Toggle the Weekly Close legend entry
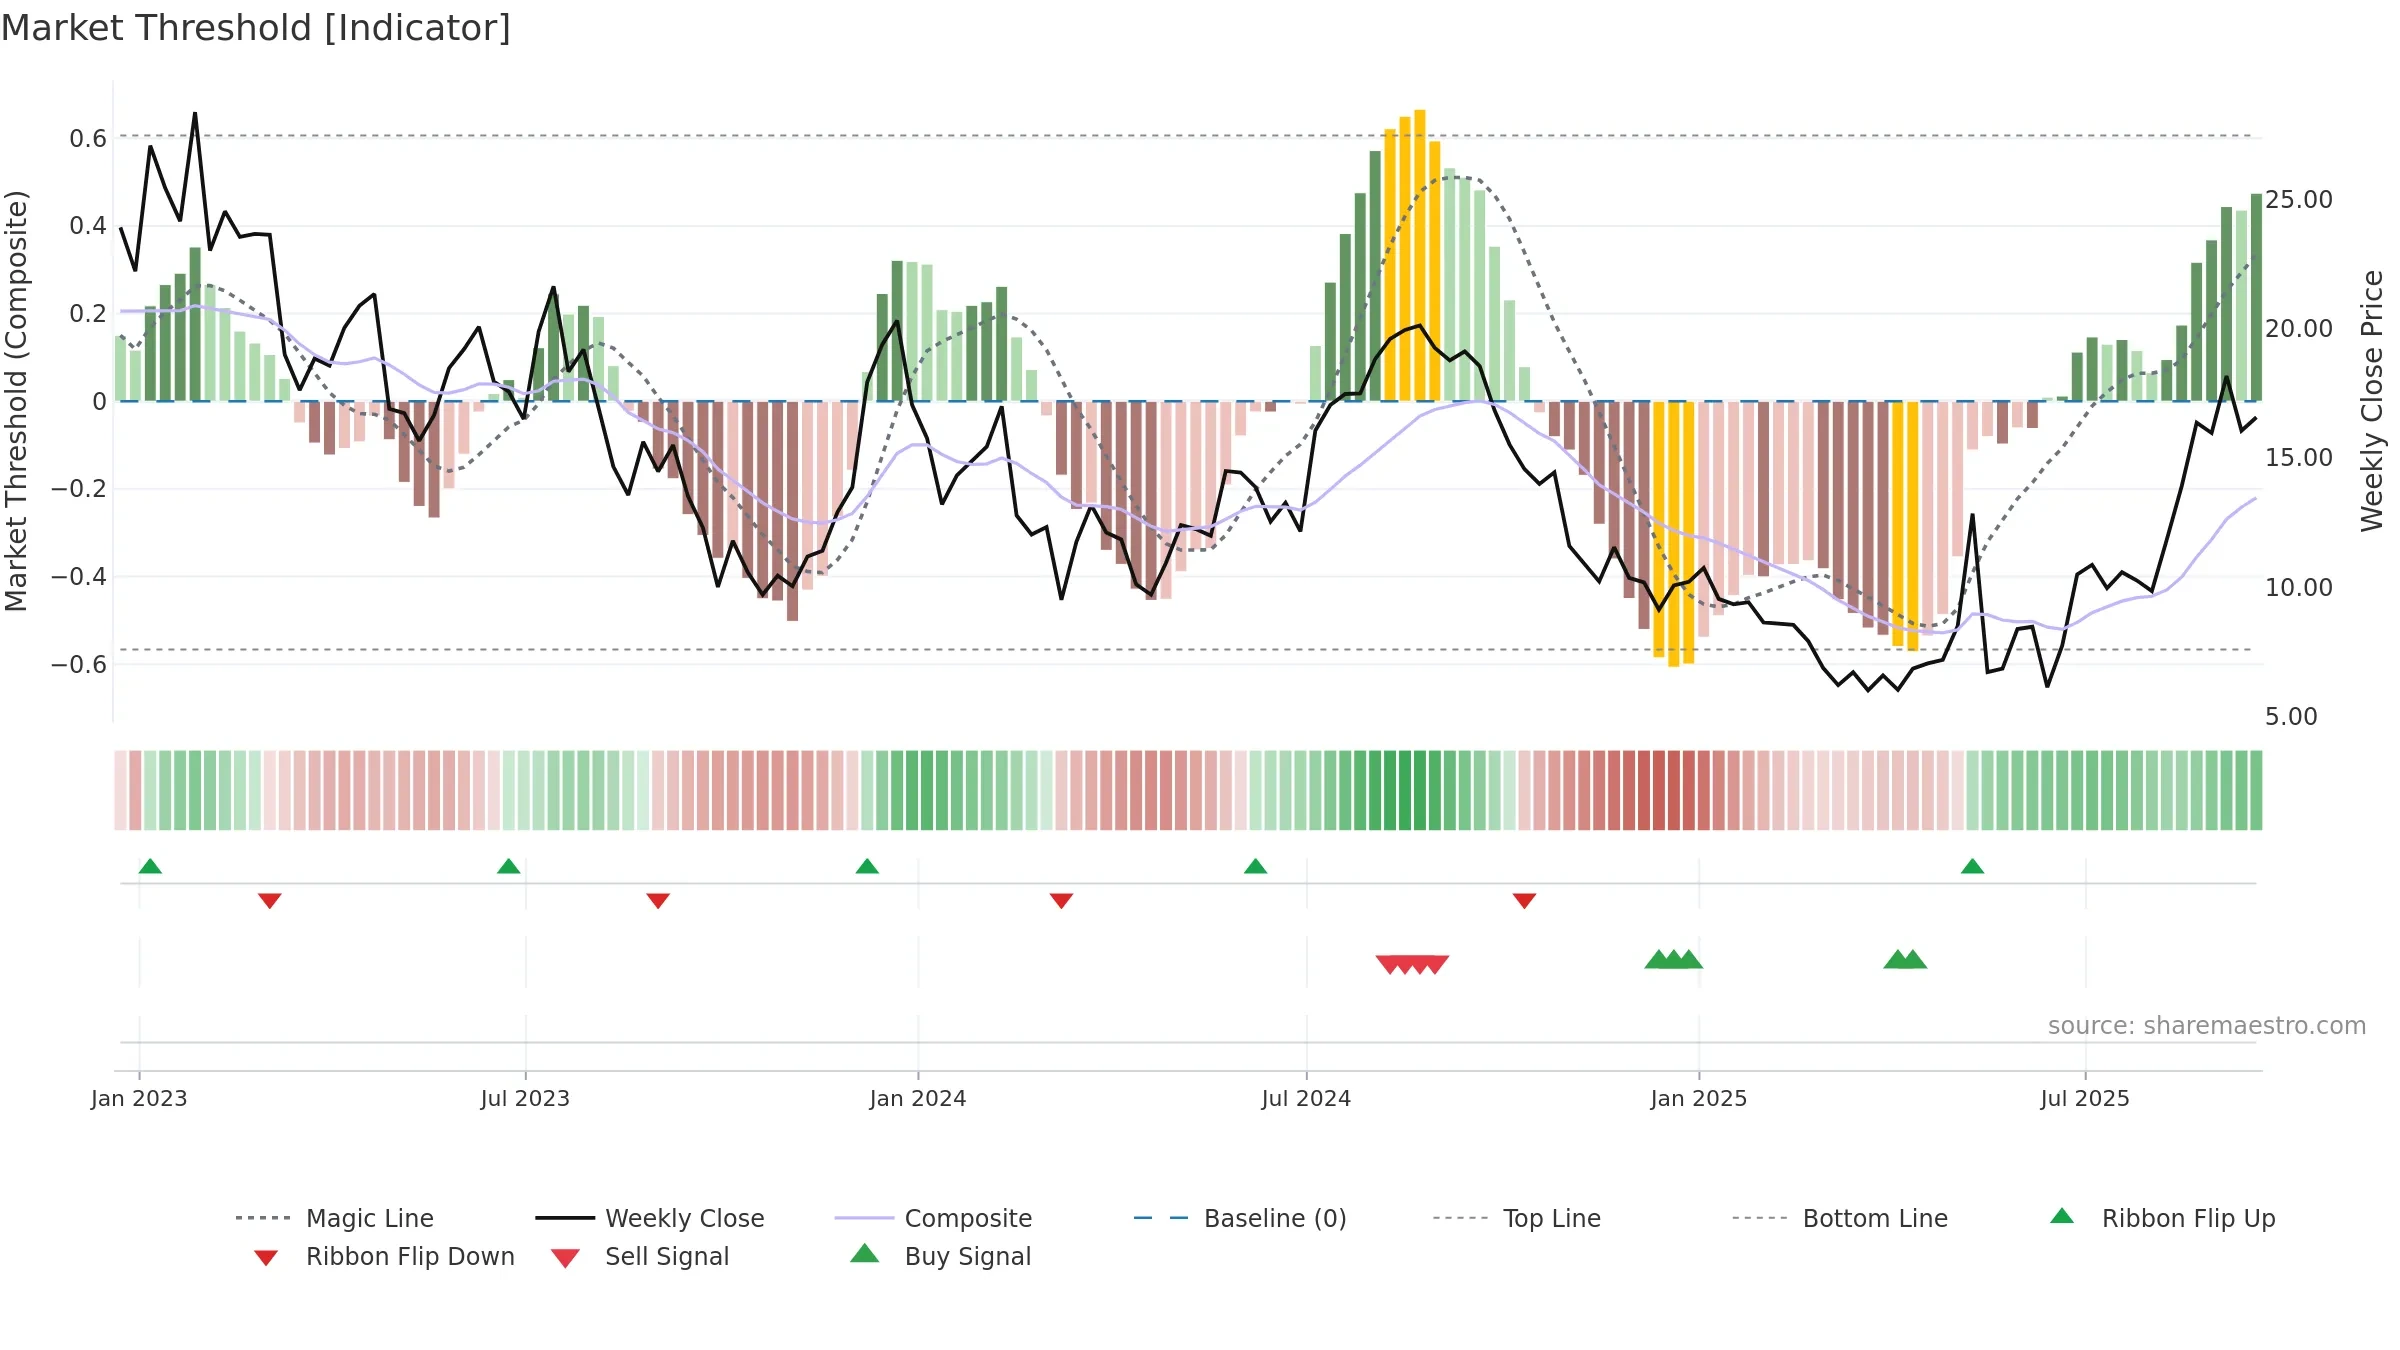This screenshot has height=1350, width=2400. click(650, 1218)
